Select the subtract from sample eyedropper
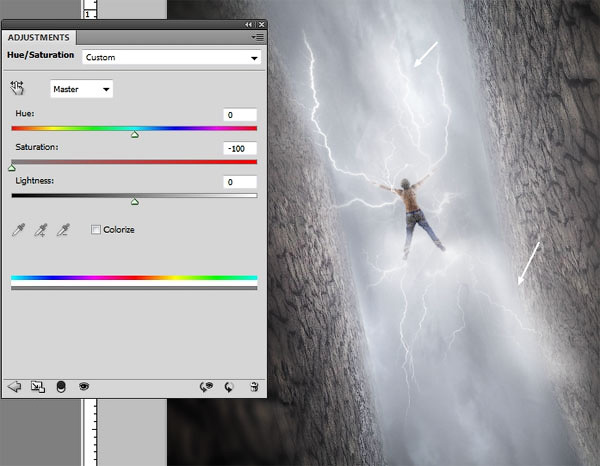This screenshot has width=600, height=466. 64,230
